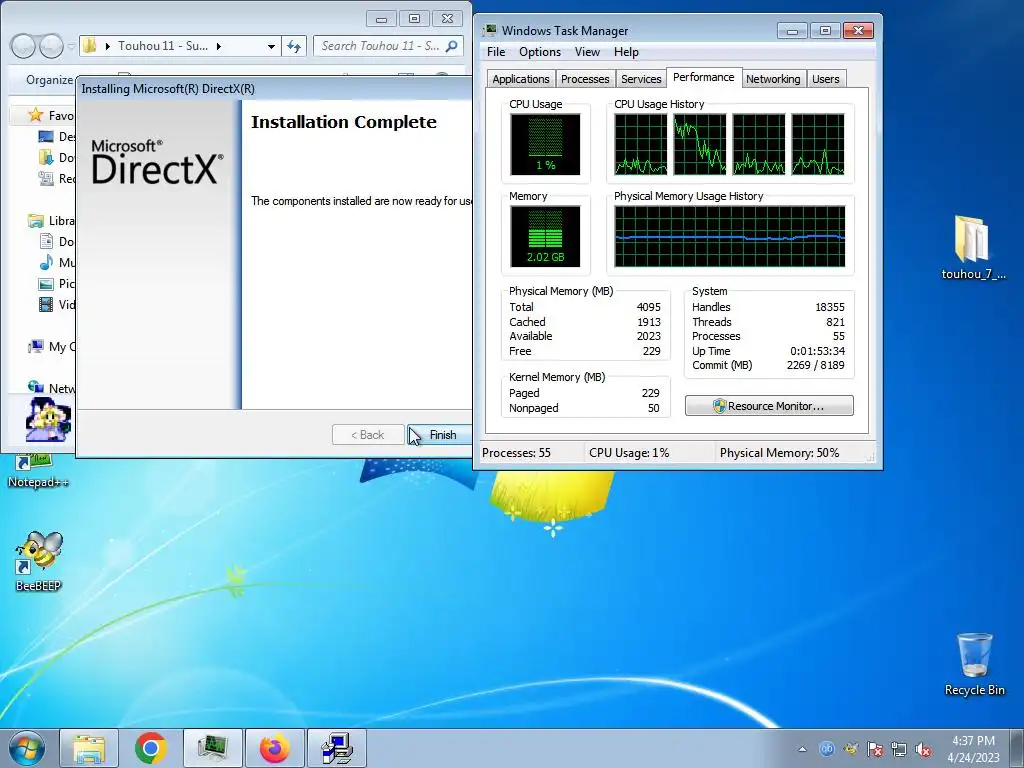
Task: Show hidden tray icons arrow
Action: coord(802,749)
